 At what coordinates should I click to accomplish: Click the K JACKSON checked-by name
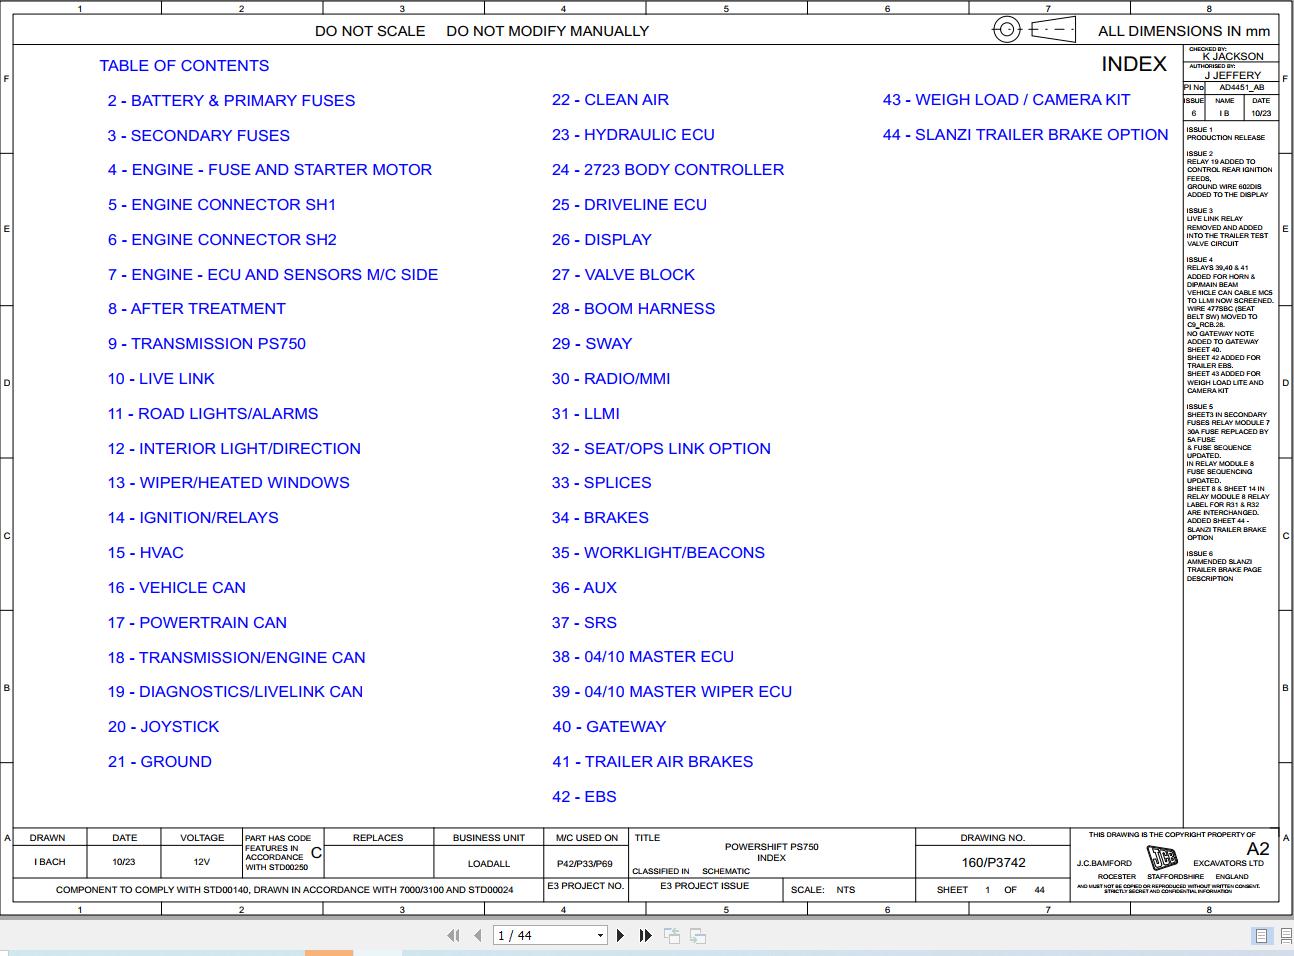coord(1233,57)
